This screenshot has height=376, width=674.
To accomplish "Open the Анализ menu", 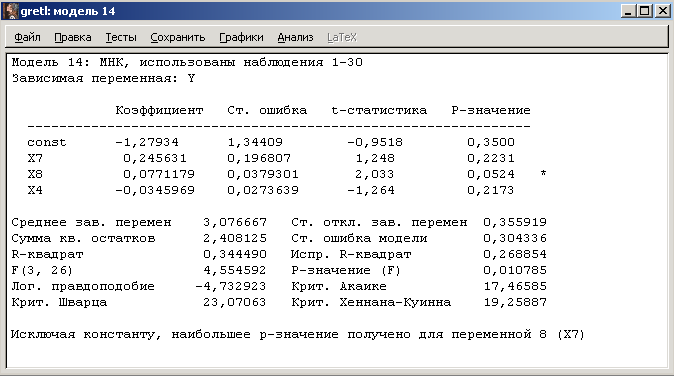I will (x=295, y=37).
